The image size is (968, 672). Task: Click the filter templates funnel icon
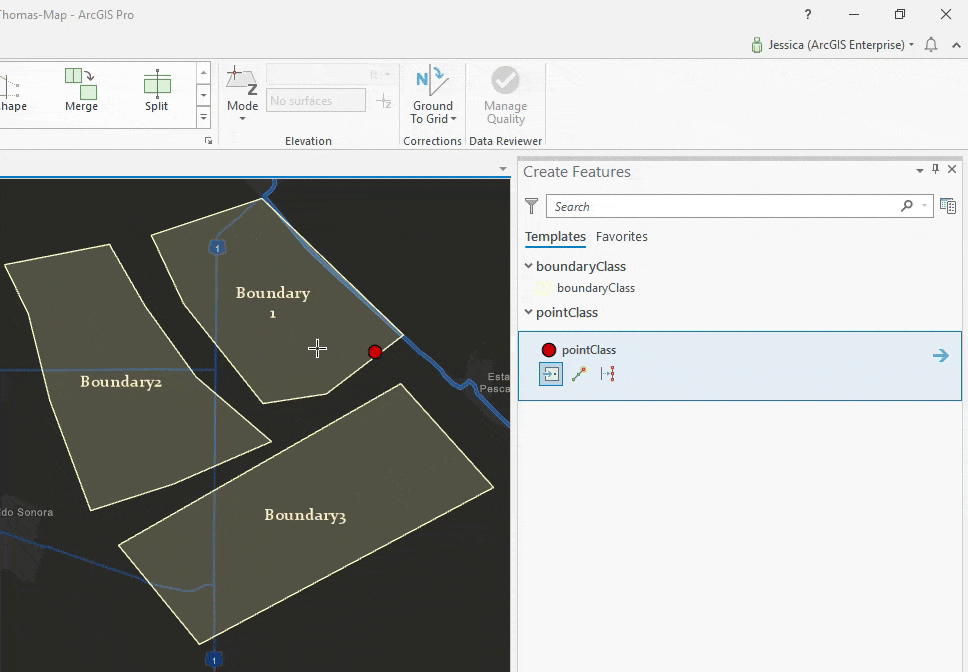pos(532,206)
